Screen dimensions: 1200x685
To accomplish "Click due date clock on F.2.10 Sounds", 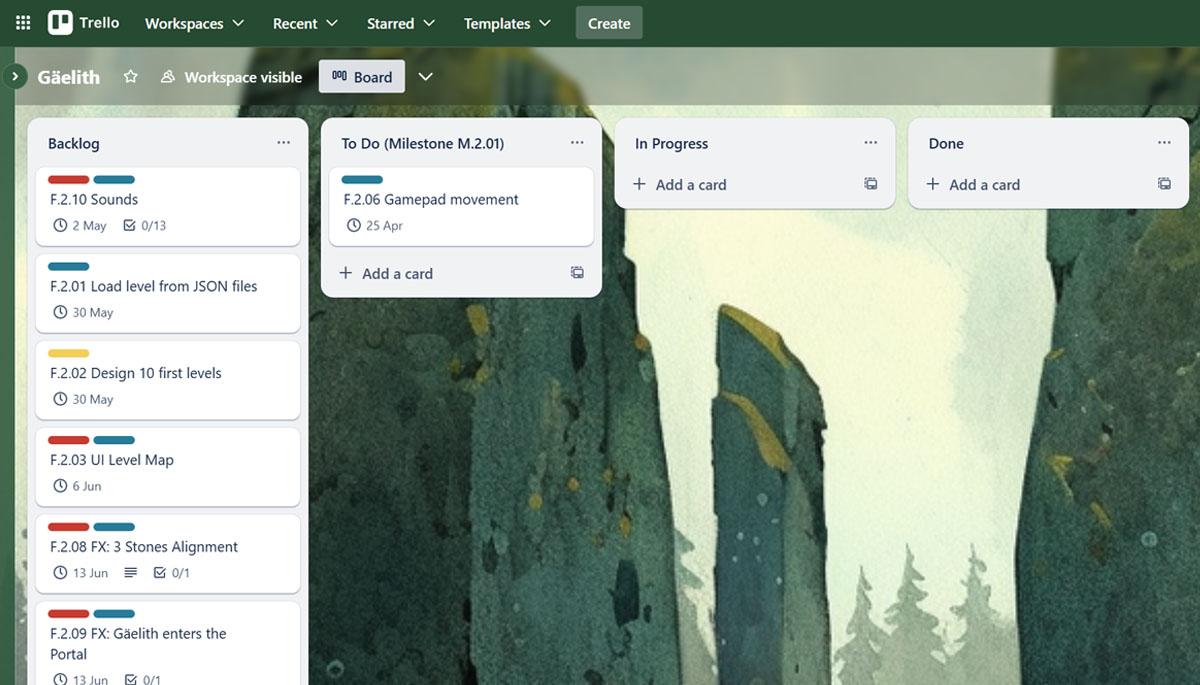I will [x=60, y=226].
